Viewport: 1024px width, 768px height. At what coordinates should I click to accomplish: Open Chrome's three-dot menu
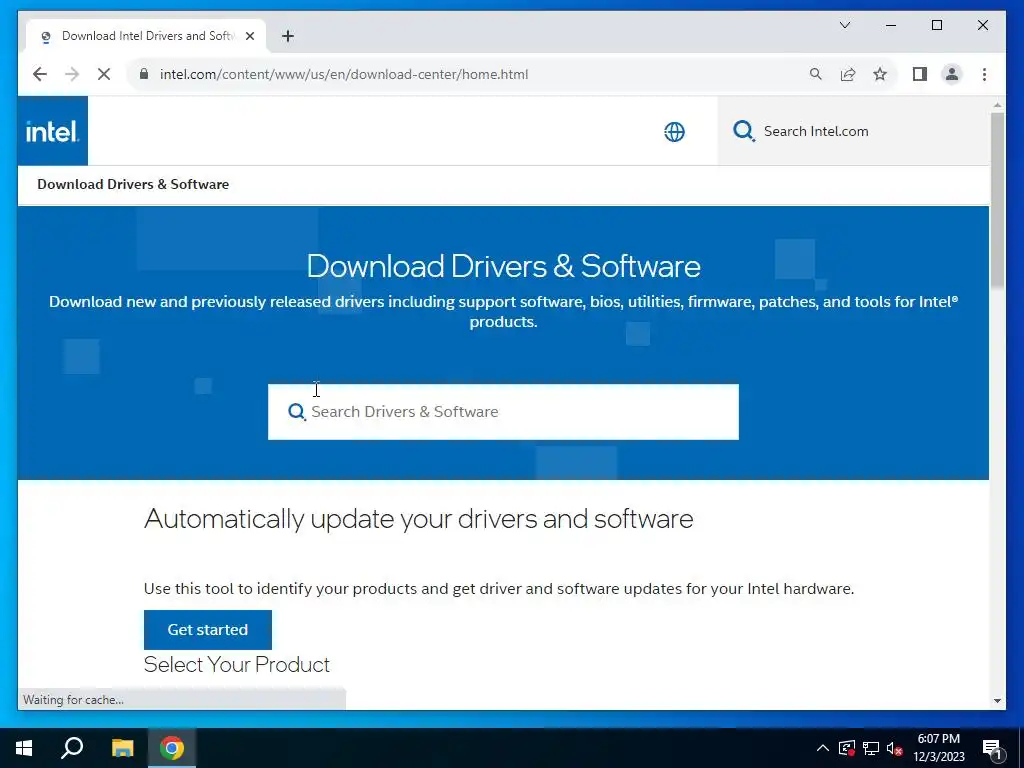[x=984, y=74]
